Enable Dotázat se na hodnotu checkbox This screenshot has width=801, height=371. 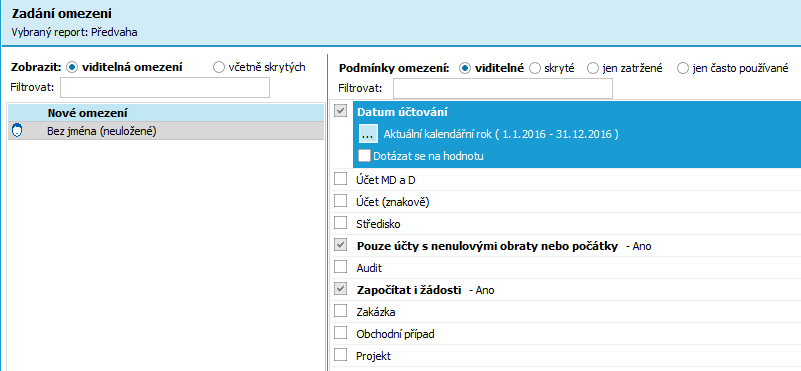pyautogui.click(x=365, y=155)
